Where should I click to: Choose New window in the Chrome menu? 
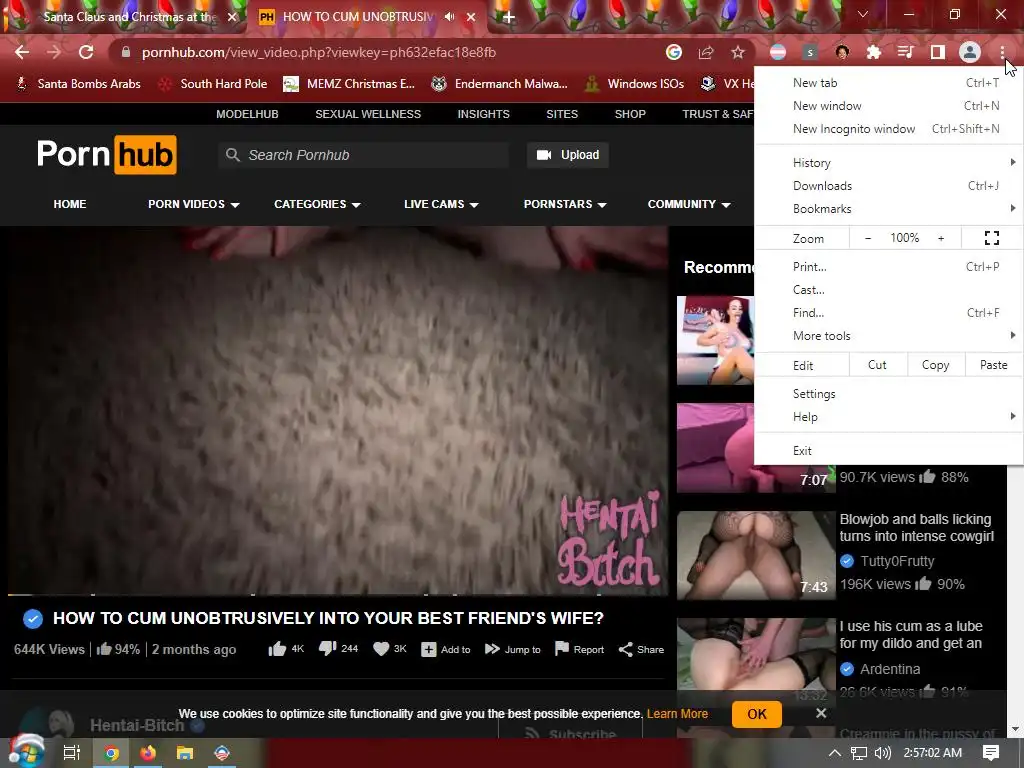click(x=888, y=106)
